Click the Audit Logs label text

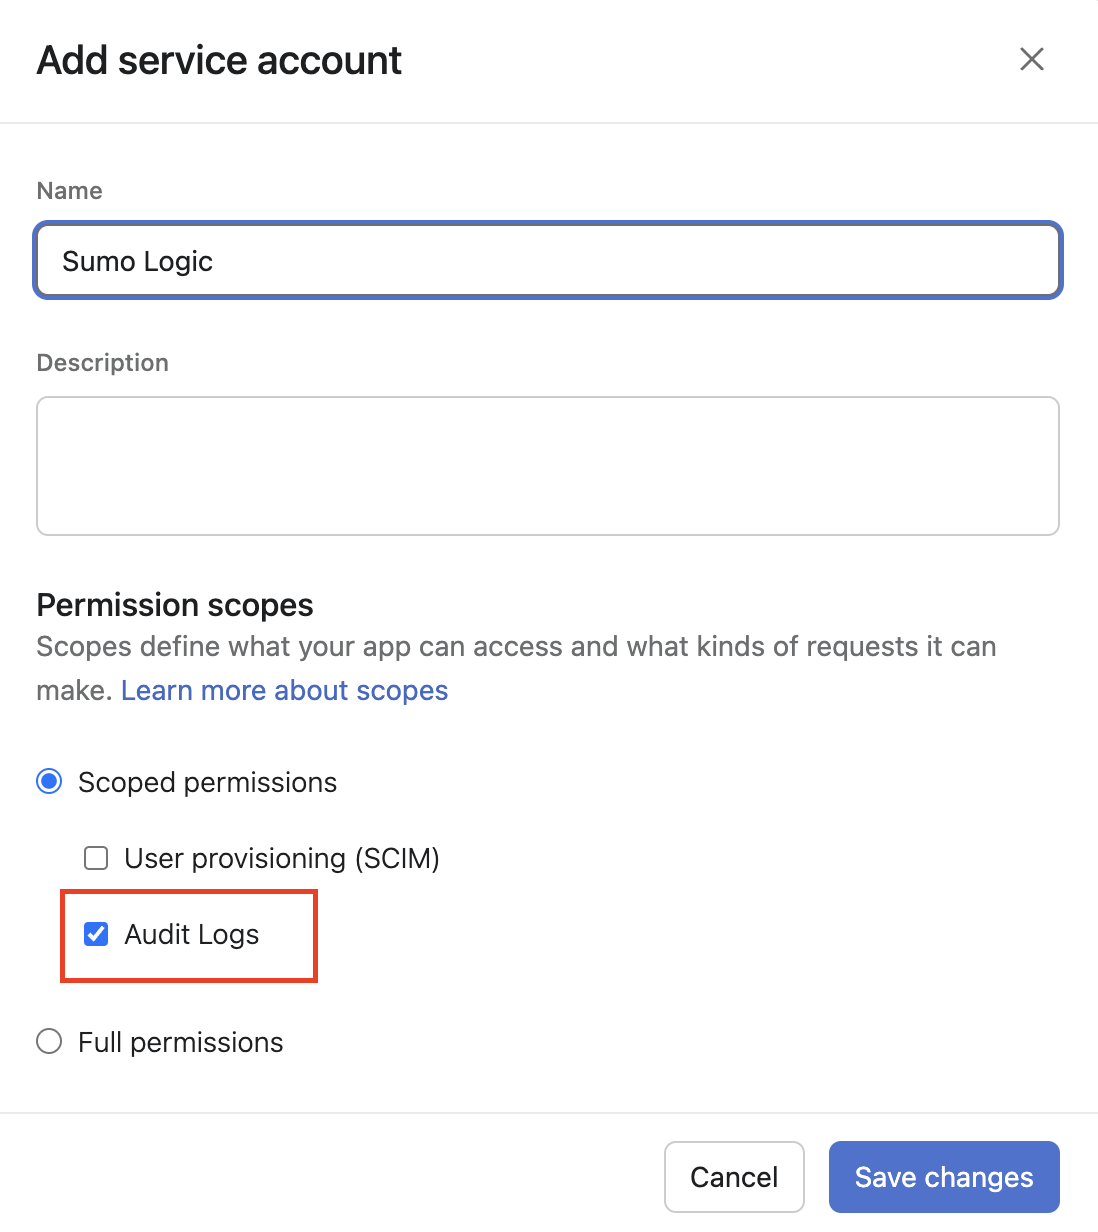tap(191, 934)
